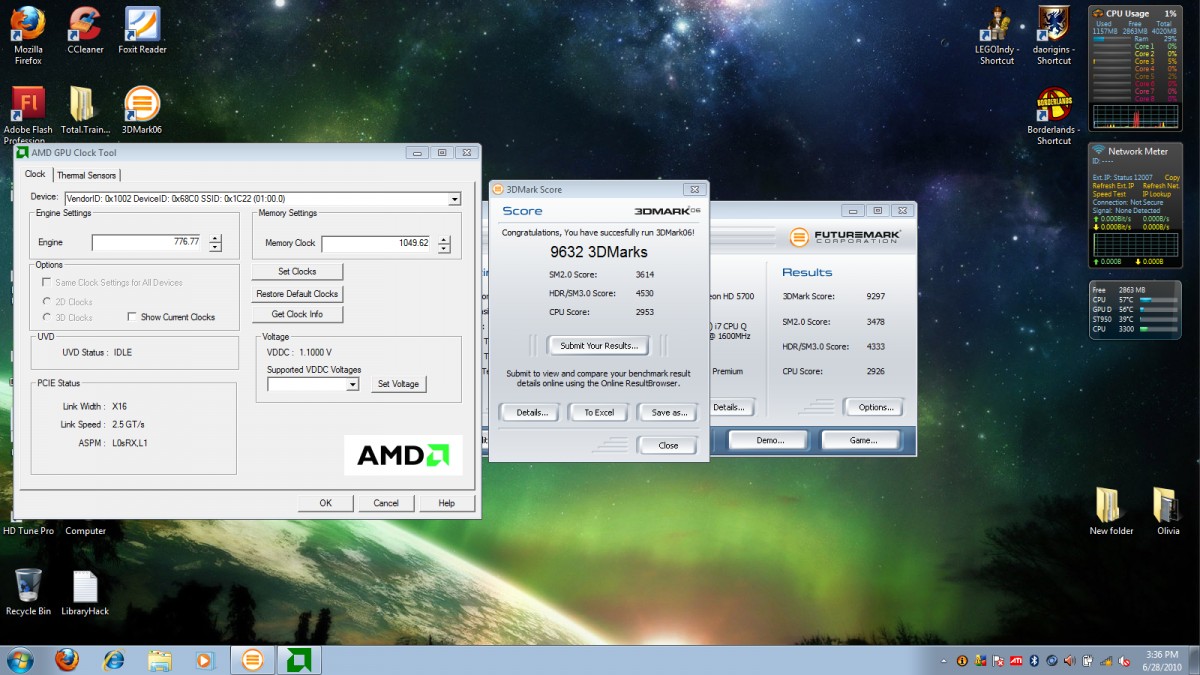
Task: Click Options in the 3DMark06 window
Action: 875,407
